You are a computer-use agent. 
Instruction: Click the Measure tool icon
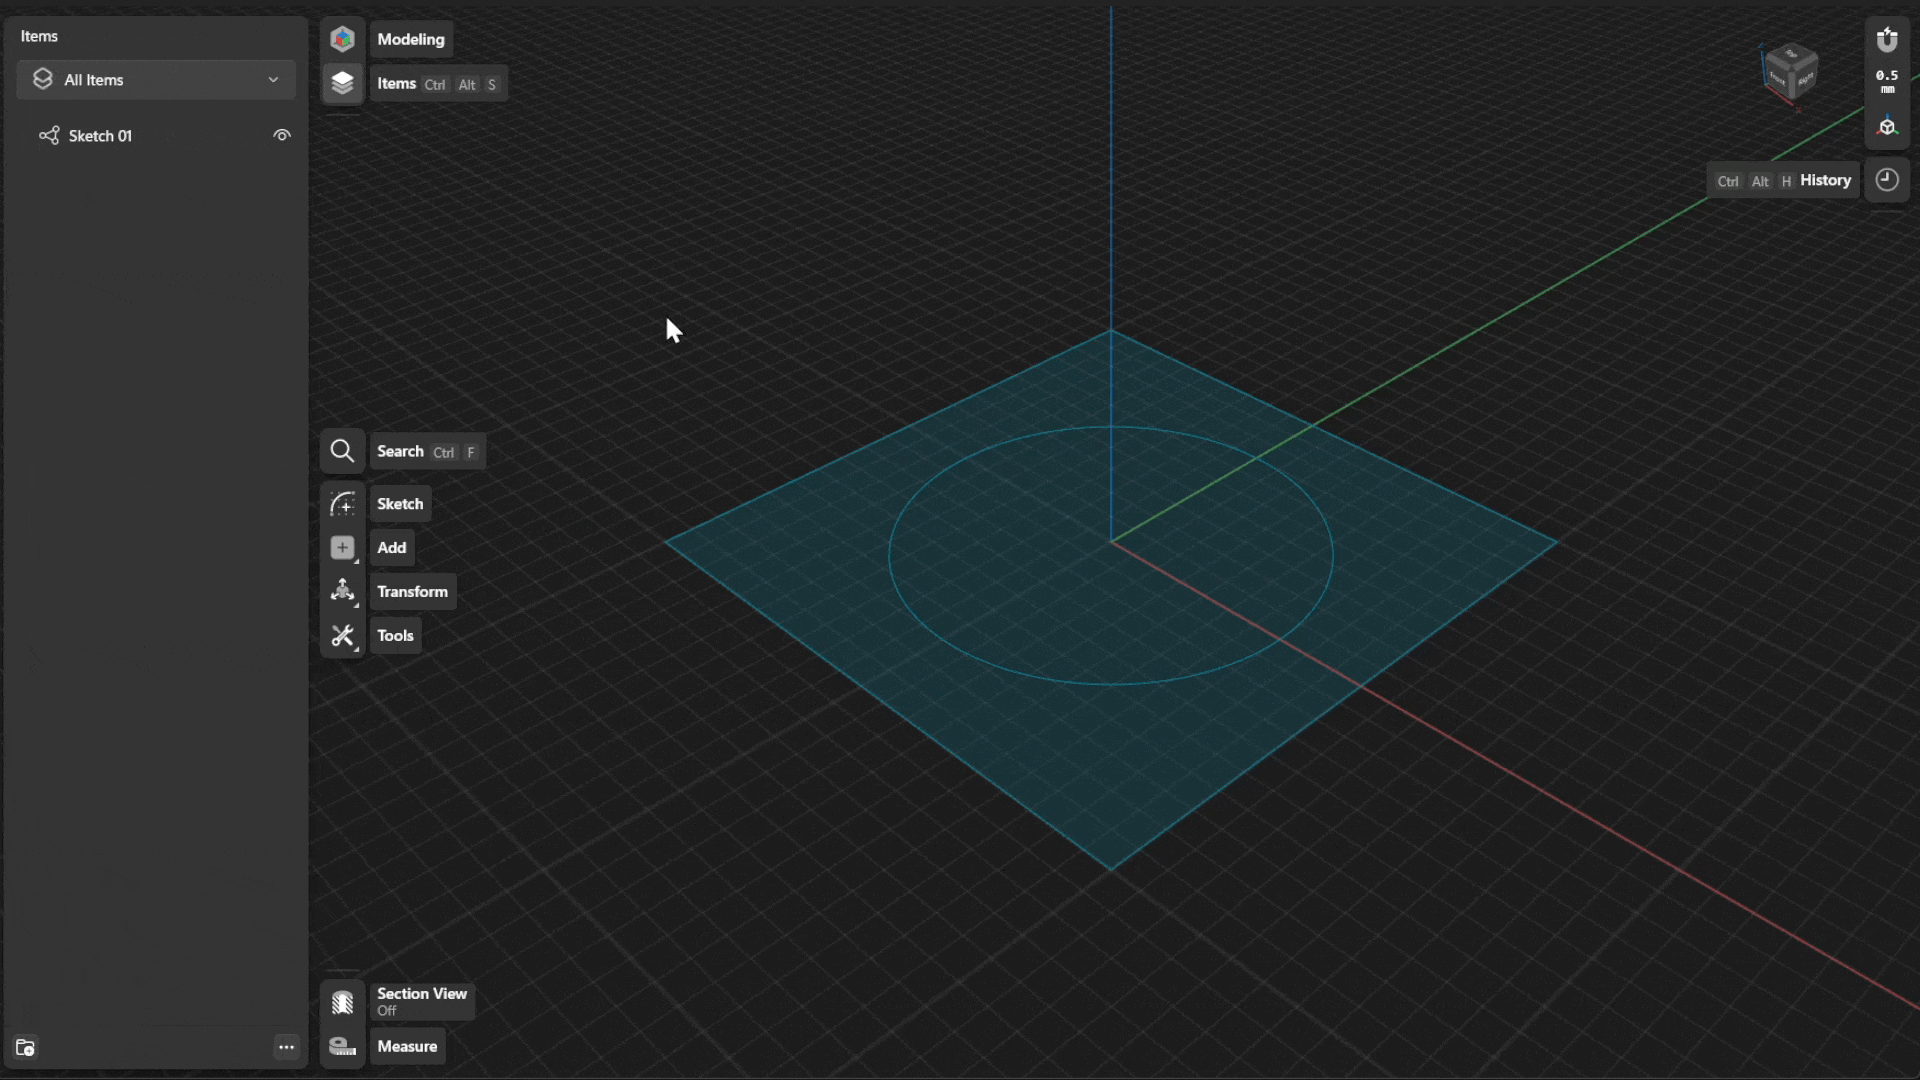point(342,1046)
